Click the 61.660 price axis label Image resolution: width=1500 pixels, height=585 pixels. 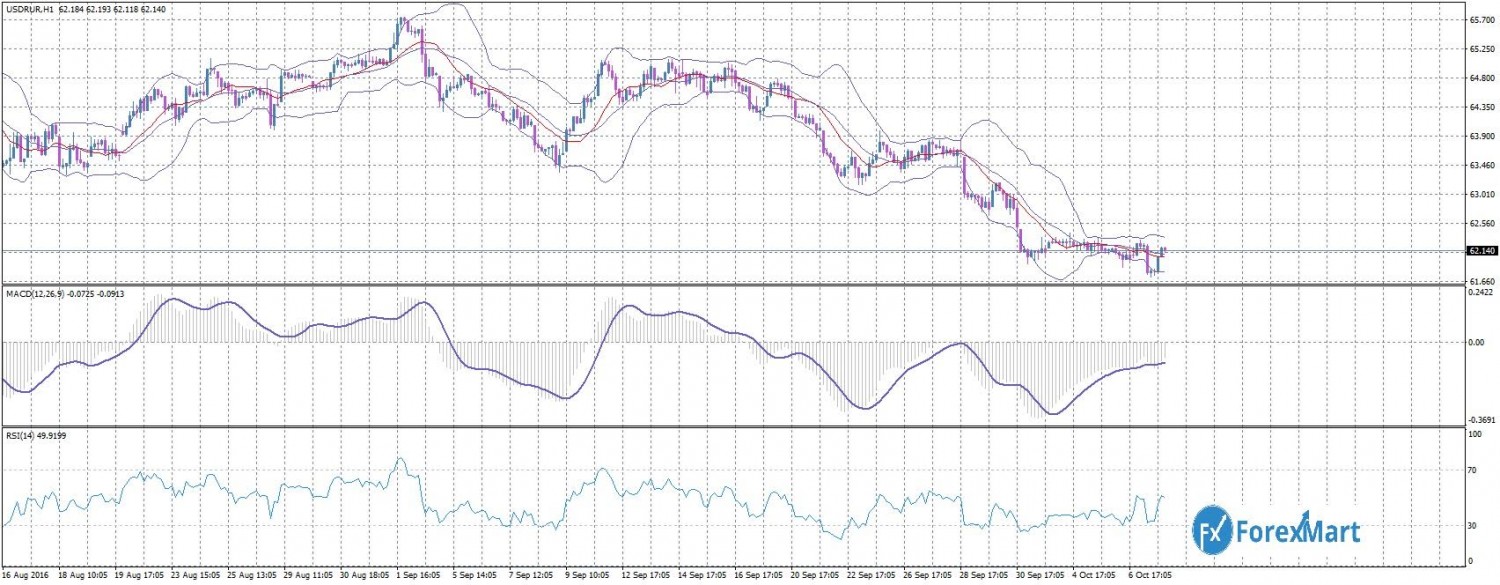tap(1481, 282)
